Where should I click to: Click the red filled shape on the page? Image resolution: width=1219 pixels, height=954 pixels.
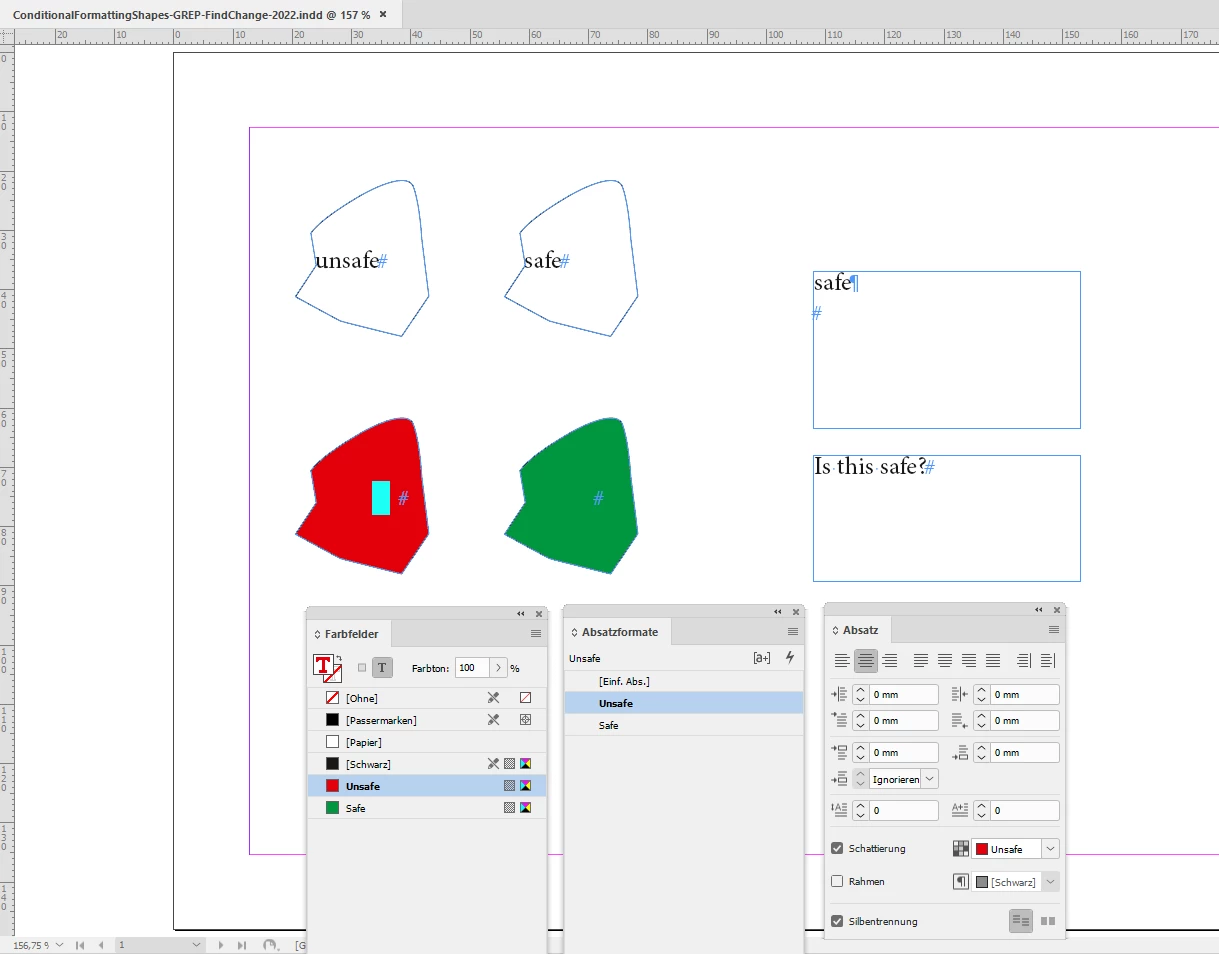362,496
